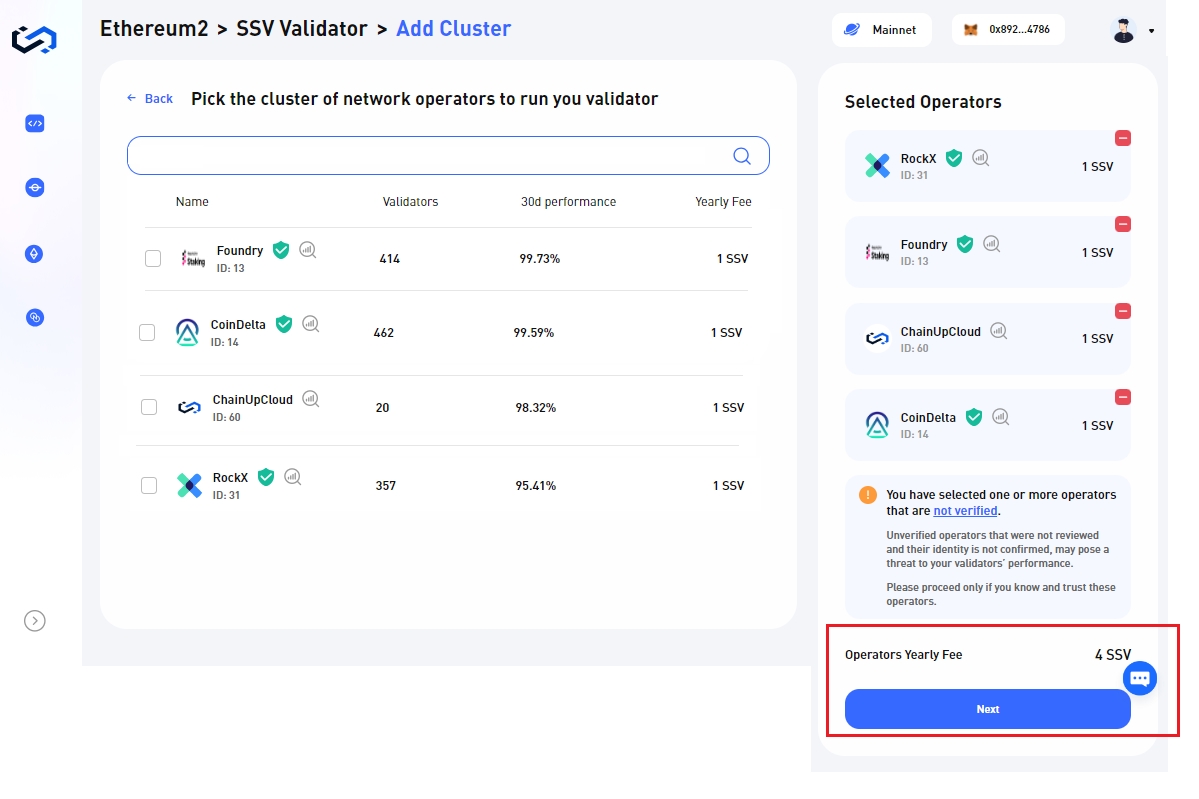Open the live chat bubble widget
Screen dimensions: 1199x799
pos(1140,679)
